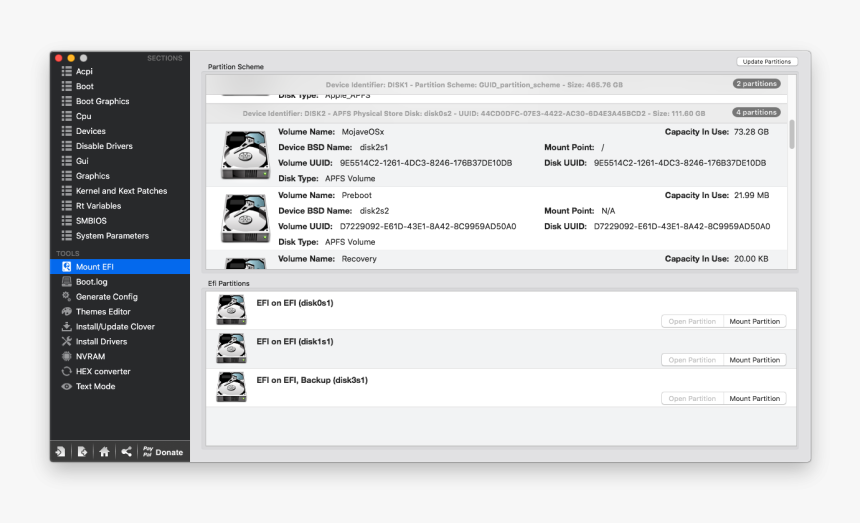860x523 pixels.
Task: Select Kernel and Kext Patches
Action: [120, 191]
